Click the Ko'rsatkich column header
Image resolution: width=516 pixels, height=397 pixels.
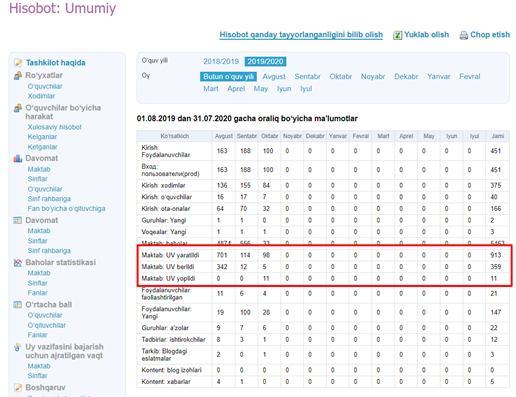point(175,136)
